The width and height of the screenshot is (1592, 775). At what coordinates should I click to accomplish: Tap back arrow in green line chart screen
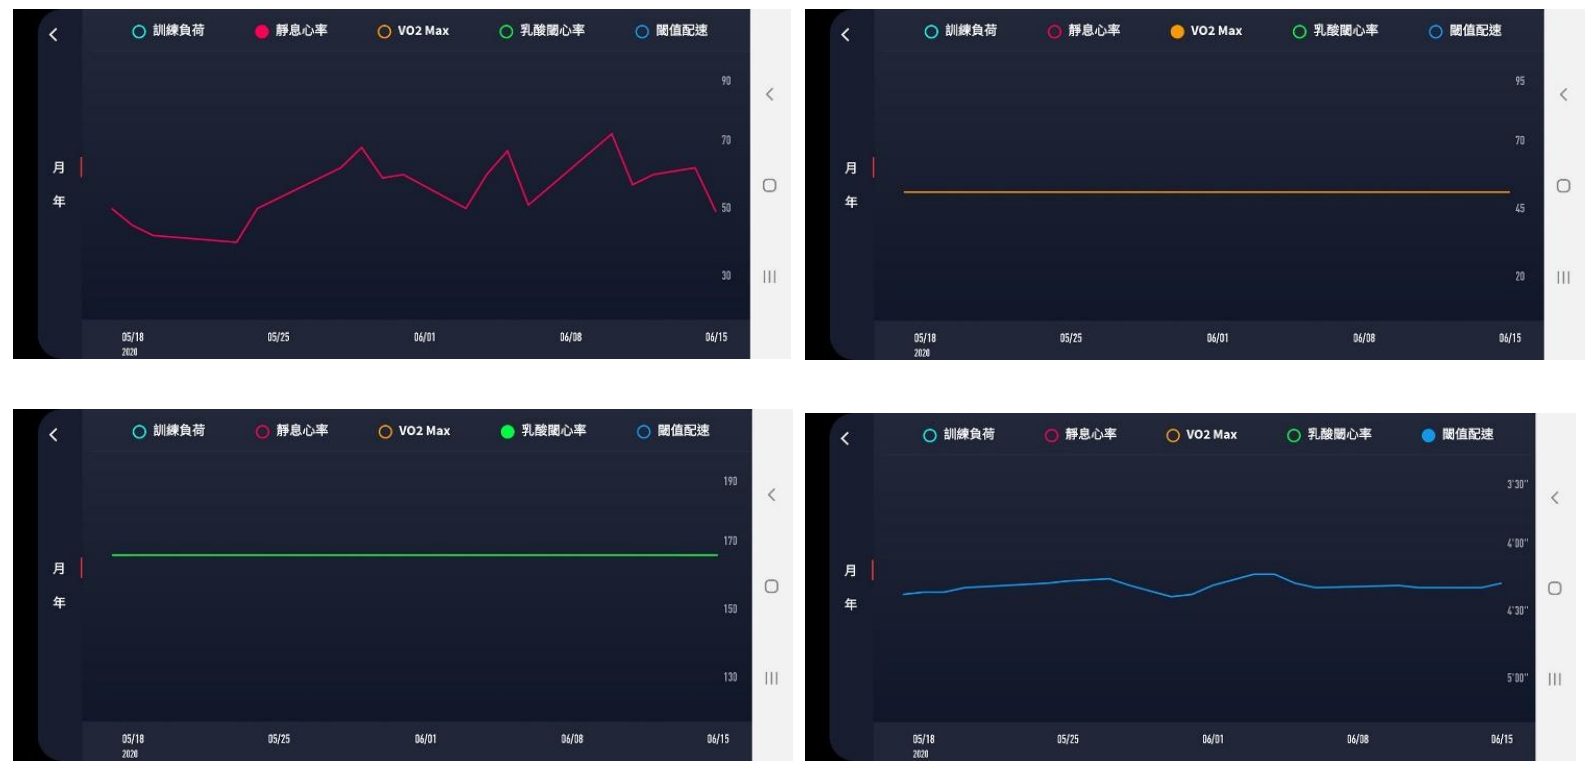pyautogui.click(x=53, y=435)
